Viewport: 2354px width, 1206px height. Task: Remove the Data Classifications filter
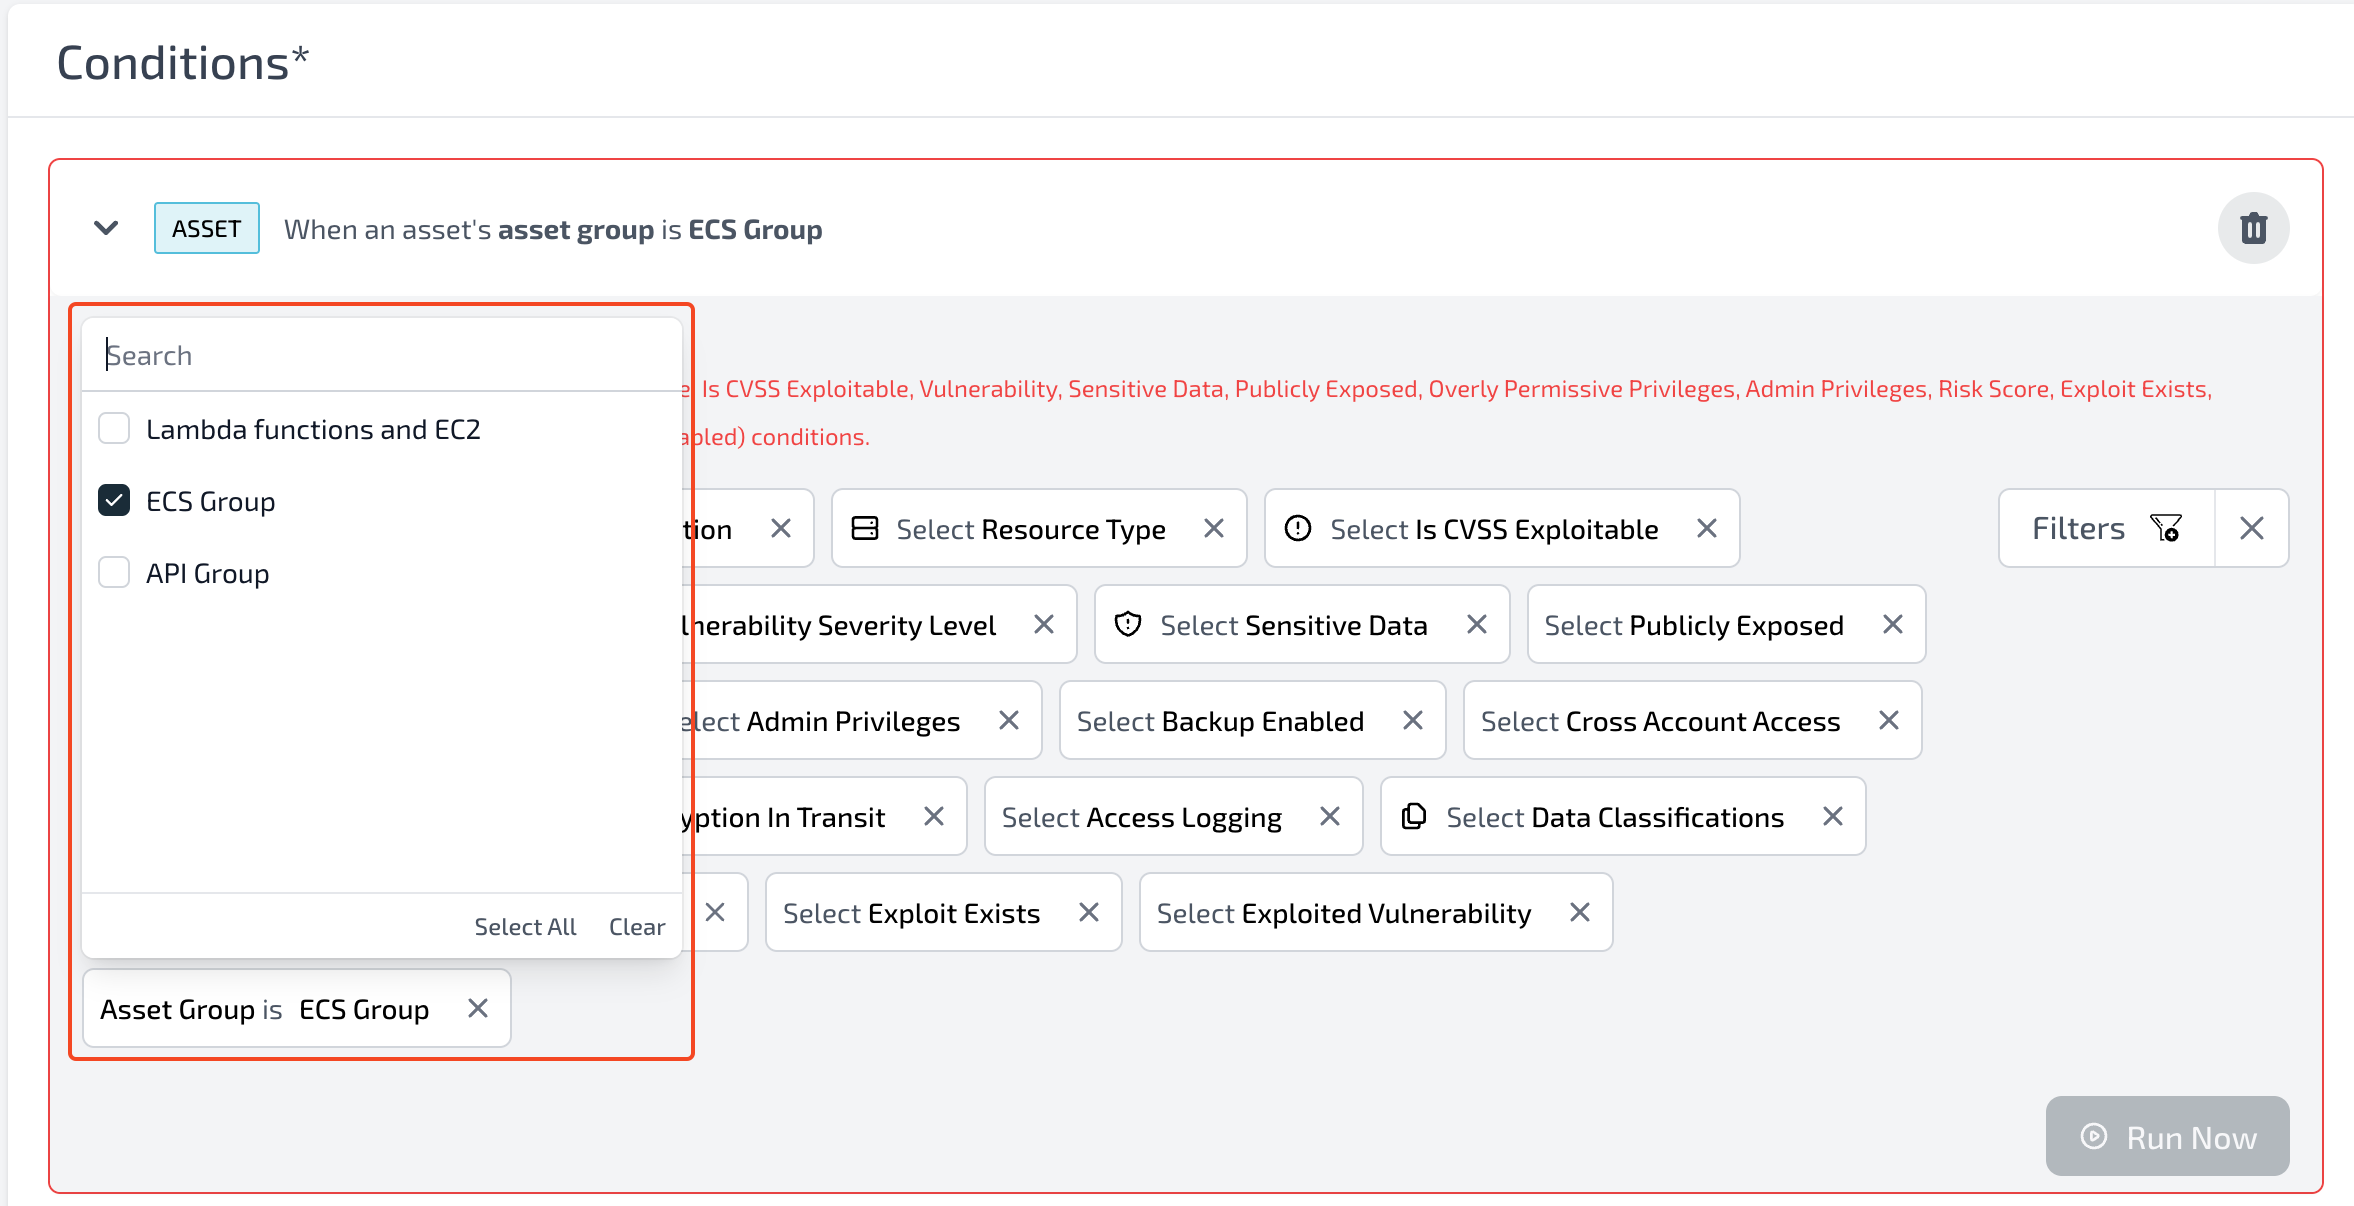pos(1833,816)
